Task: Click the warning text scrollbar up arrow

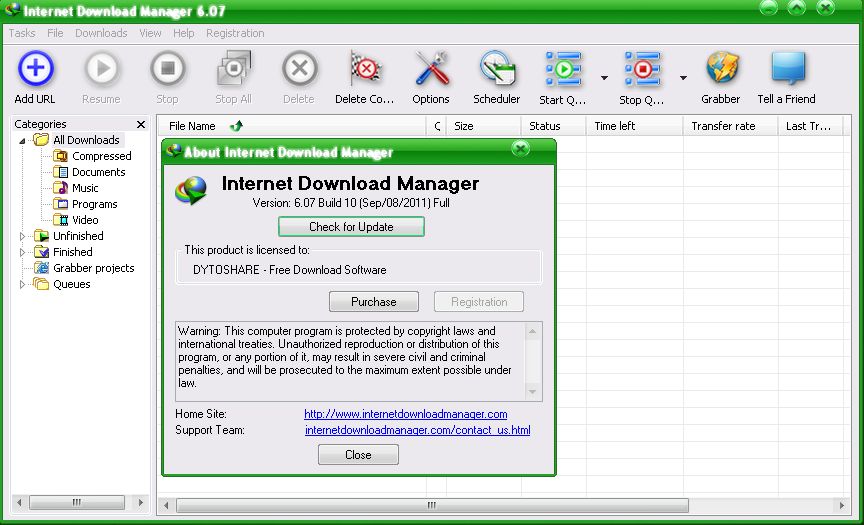Action: pos(532,331)
